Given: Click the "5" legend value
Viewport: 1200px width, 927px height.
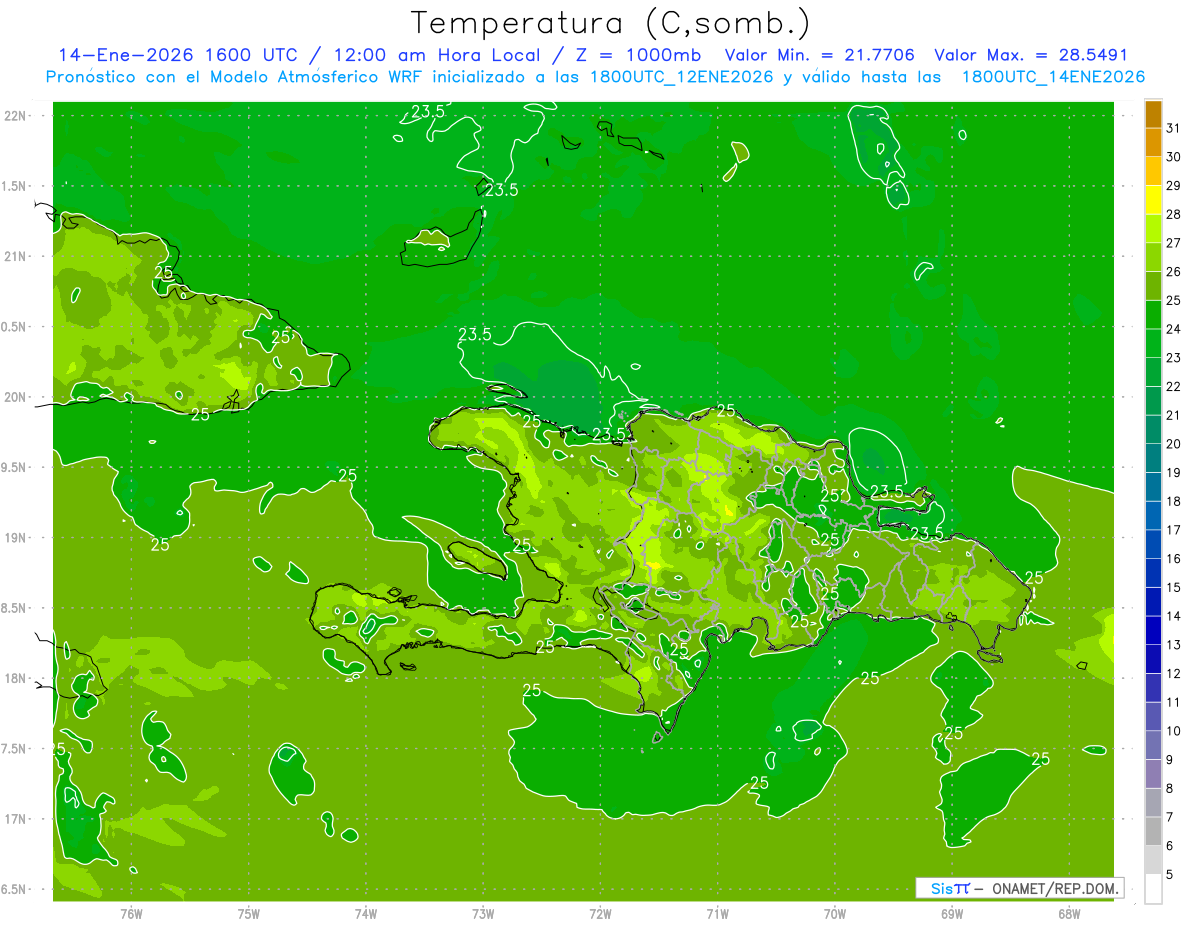Looking at the screenshot, I should coord(1170,875).
